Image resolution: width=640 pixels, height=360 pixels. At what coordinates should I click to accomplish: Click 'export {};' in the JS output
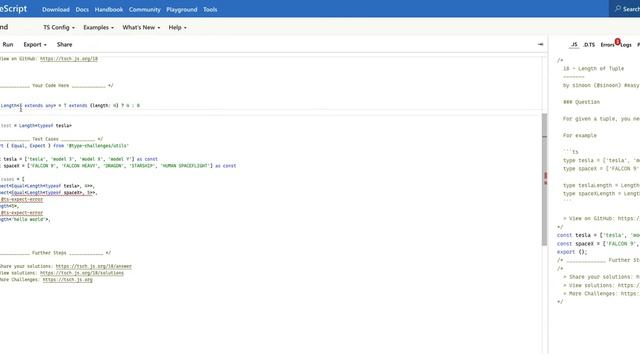[572, 252]
